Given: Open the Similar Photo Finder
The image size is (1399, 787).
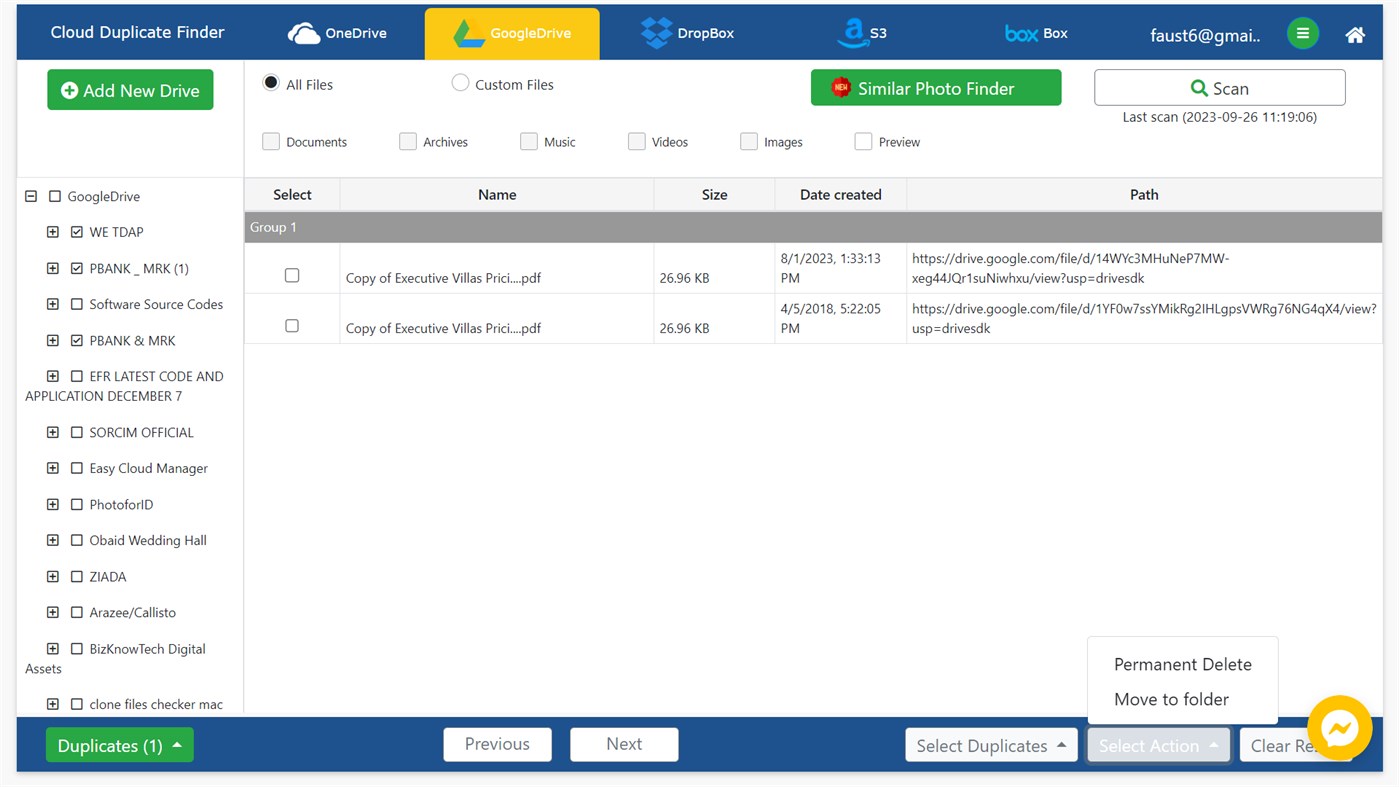Looking at the screenshot, I should click(935, 87).
